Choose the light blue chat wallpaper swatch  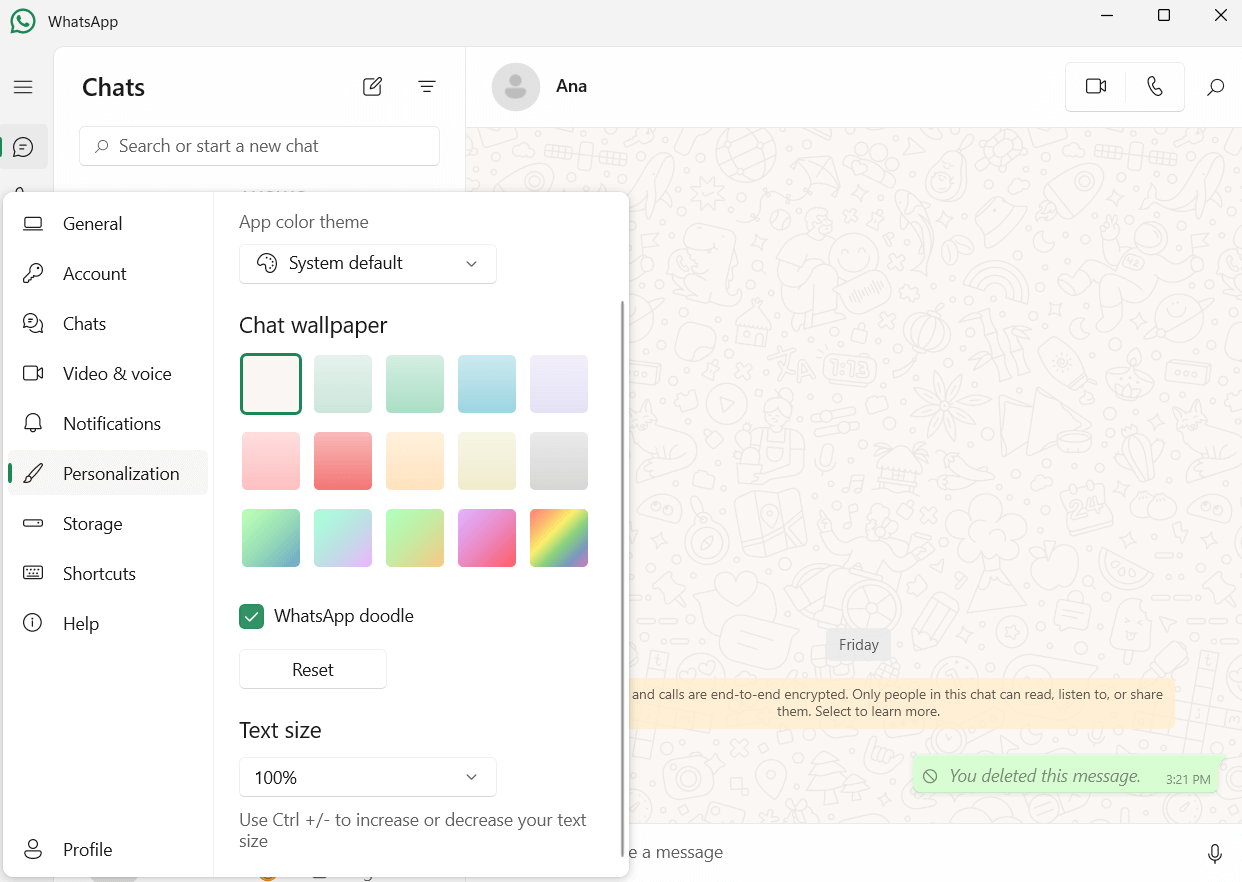(x=487, y=384)
